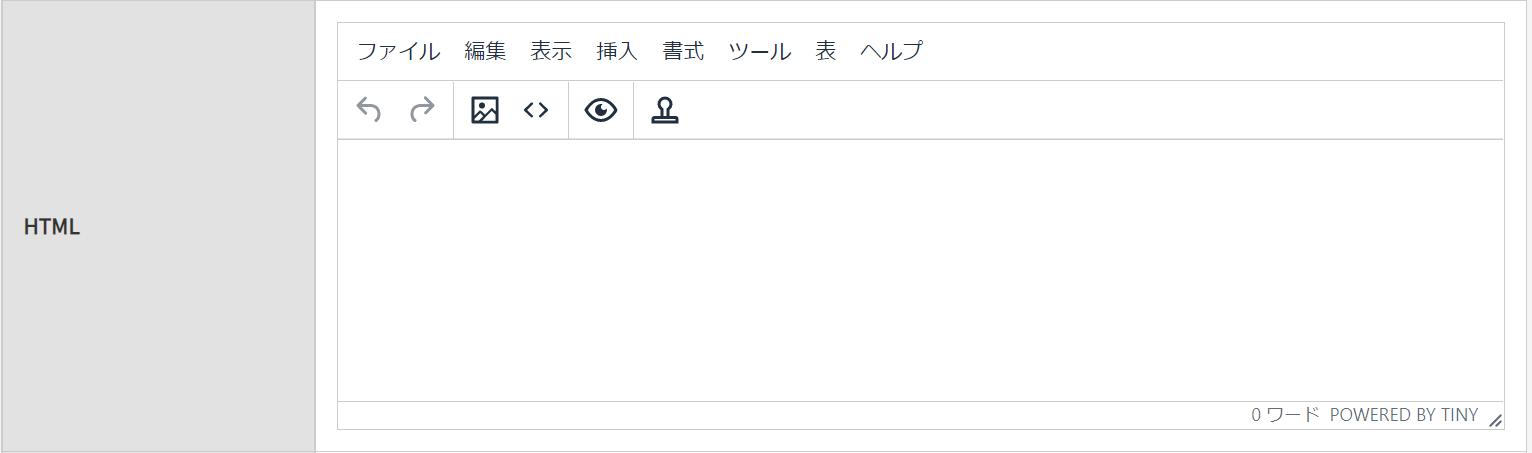Follow the POWERED BY TINY link
Image resolution: width=1532 pixels, height=453 pixels.
(x=1404, y=415)
